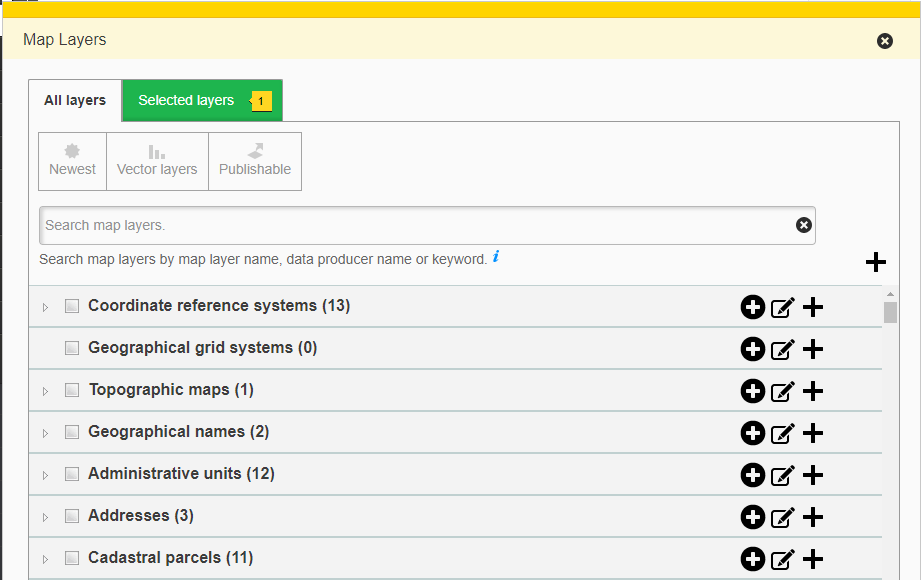Screen dimensions: 921x580
Task: Select the edit pencil icon for Addresses
Action: click(783, 517)
